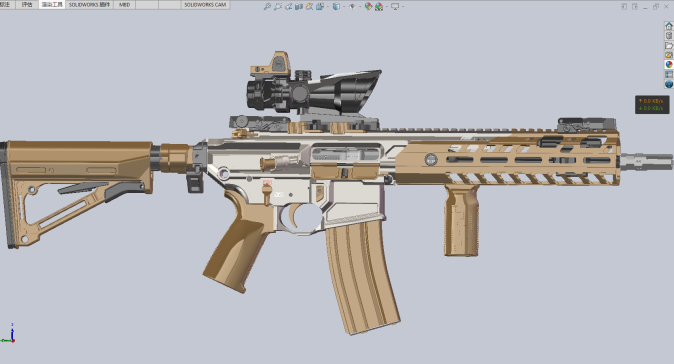The width and height of the screenshot is (674, 364).
Task: Open the View Settings dropdown arrow
Action: tap(403, 6)
